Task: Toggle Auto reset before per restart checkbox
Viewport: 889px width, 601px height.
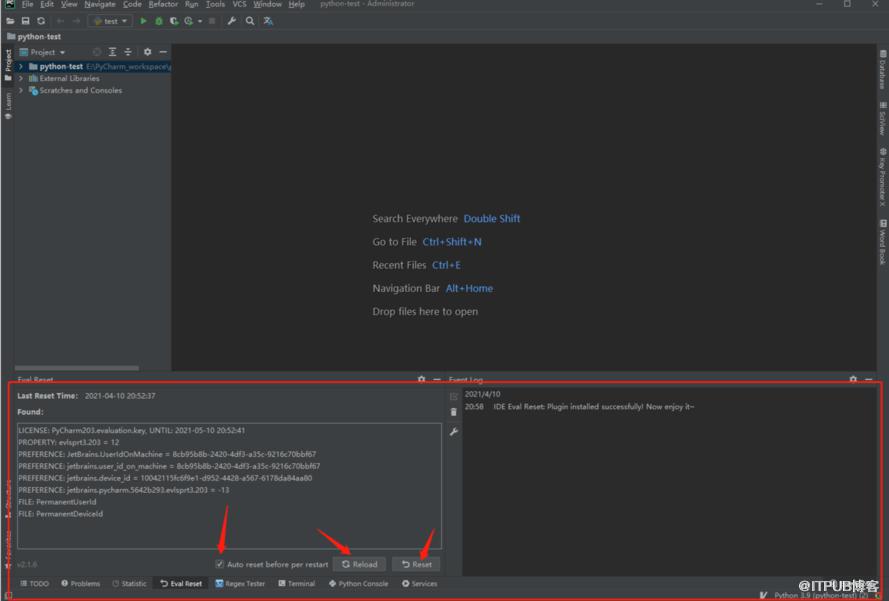Action: point(219,564)
